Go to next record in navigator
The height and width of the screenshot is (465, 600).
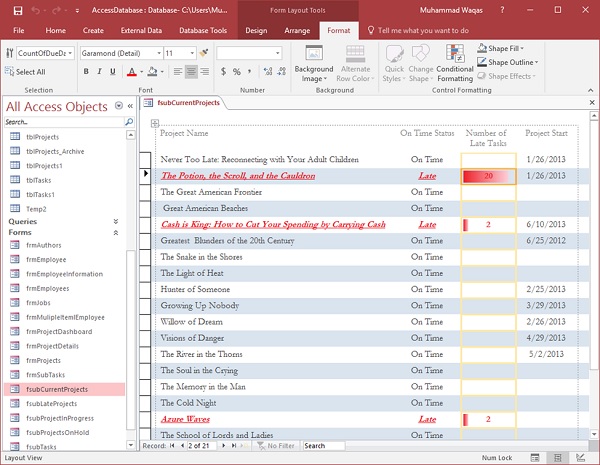[225, 446]
